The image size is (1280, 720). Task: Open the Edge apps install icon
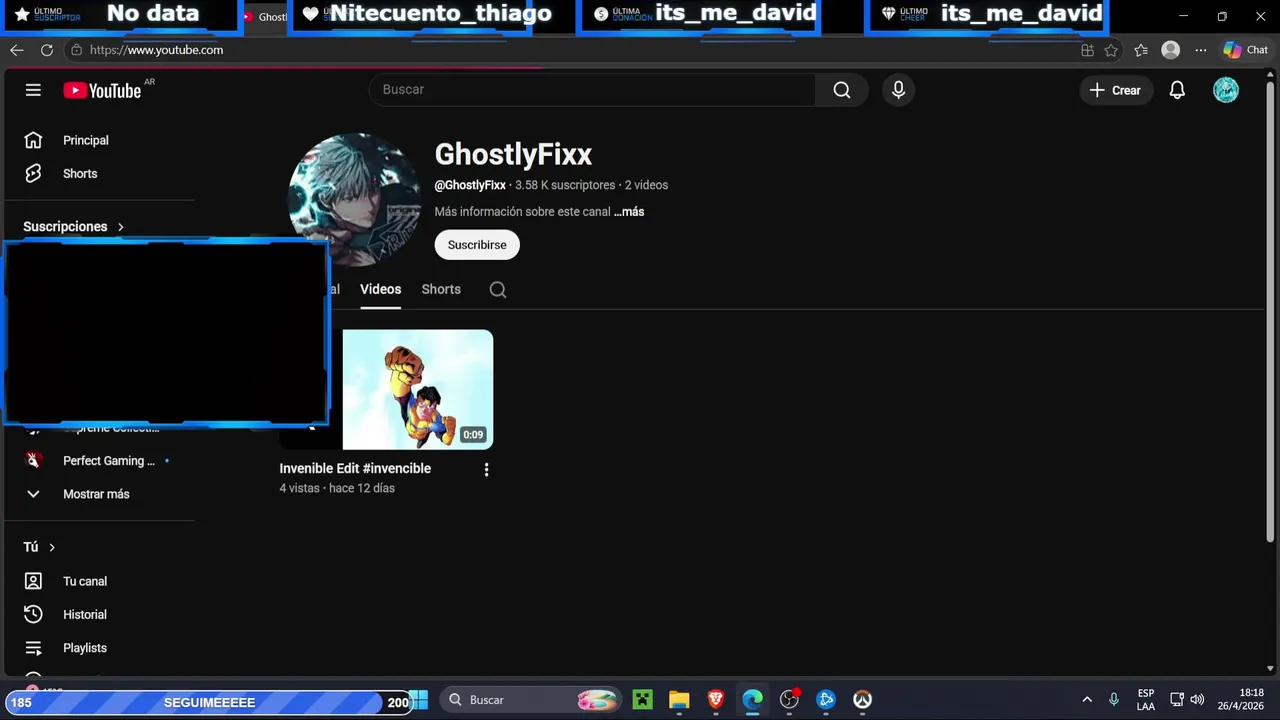[x=1087, y=50]
